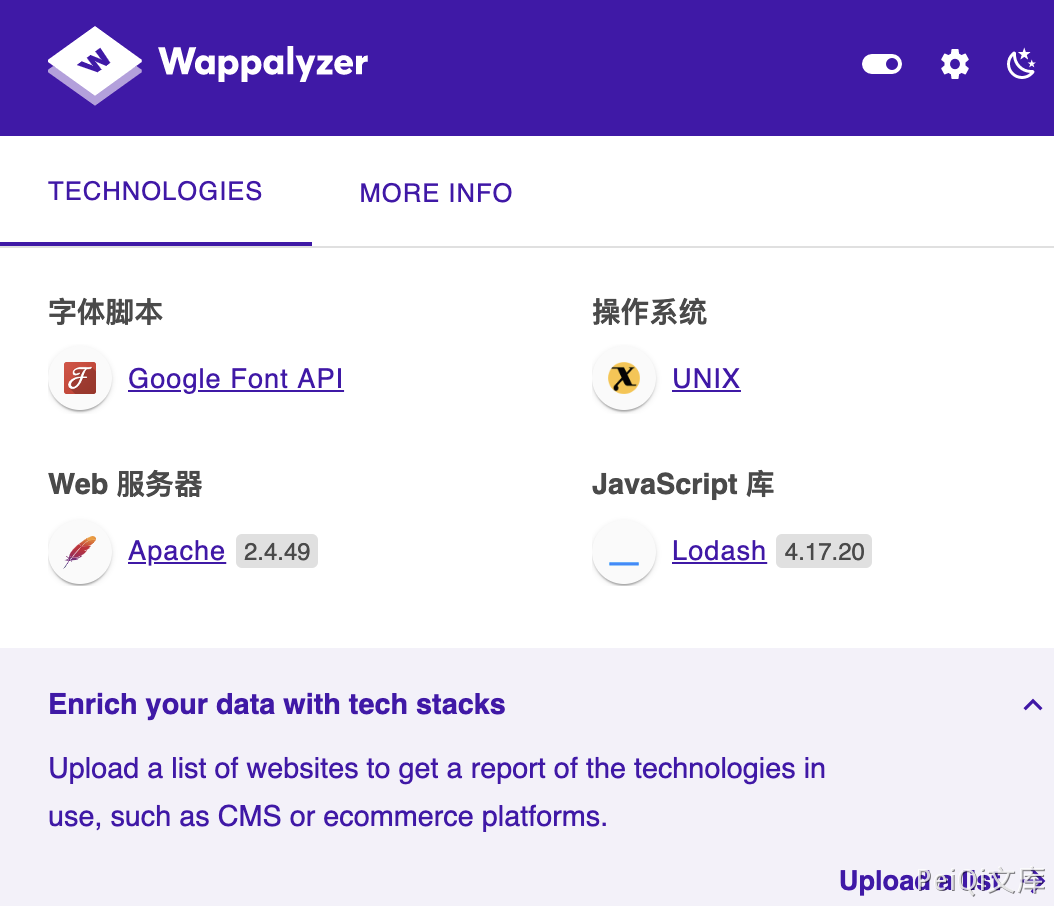The height and width of the screenshot is (906, 1054).
Task: Click the Wappalyzer title text
Action: (x=263, y=65)
